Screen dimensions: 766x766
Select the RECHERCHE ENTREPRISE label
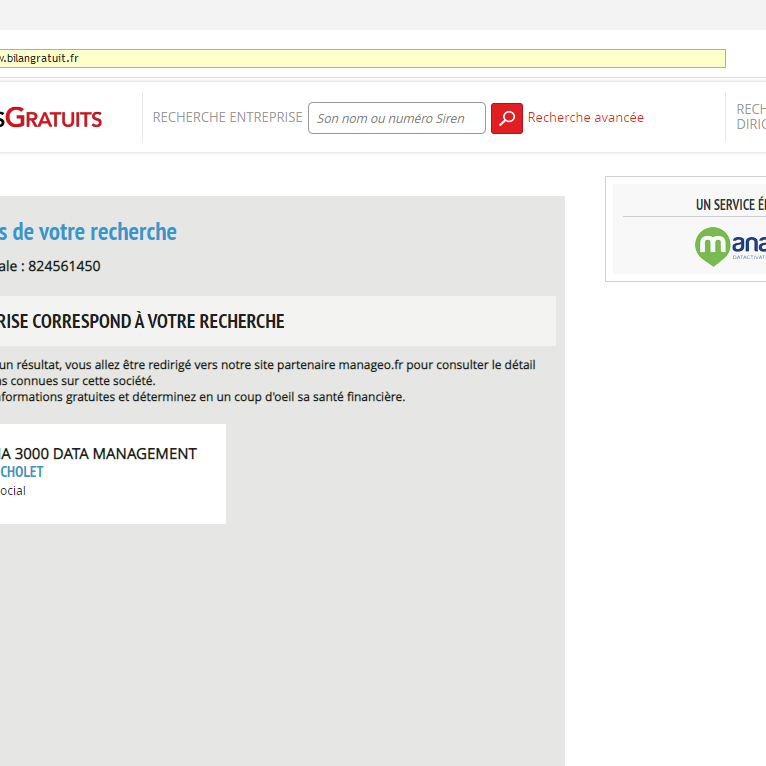coord(227,118)
